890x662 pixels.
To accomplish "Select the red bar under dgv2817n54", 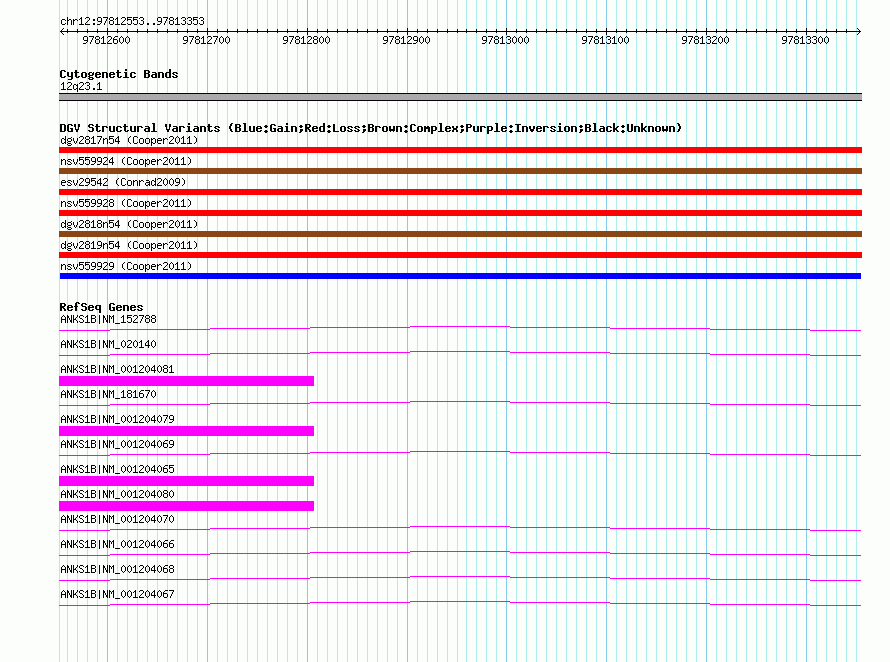I will pos(460,150).
